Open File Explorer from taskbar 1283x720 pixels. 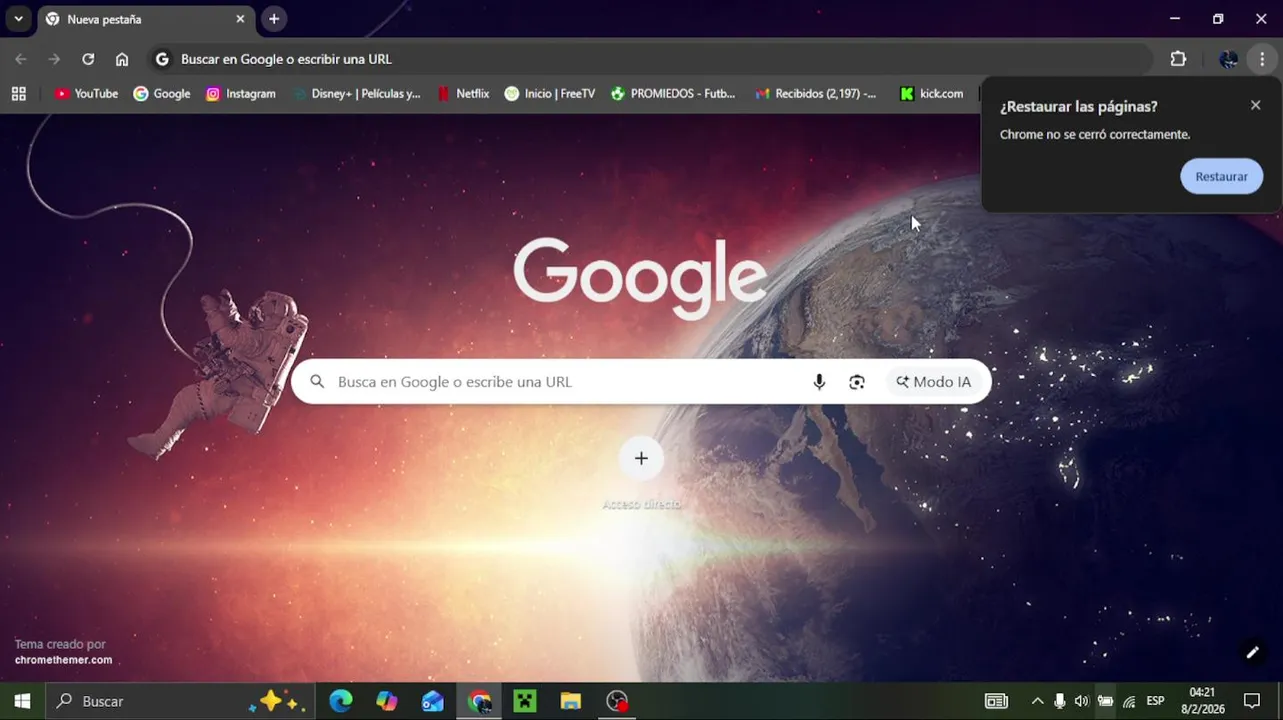point(571,701)
